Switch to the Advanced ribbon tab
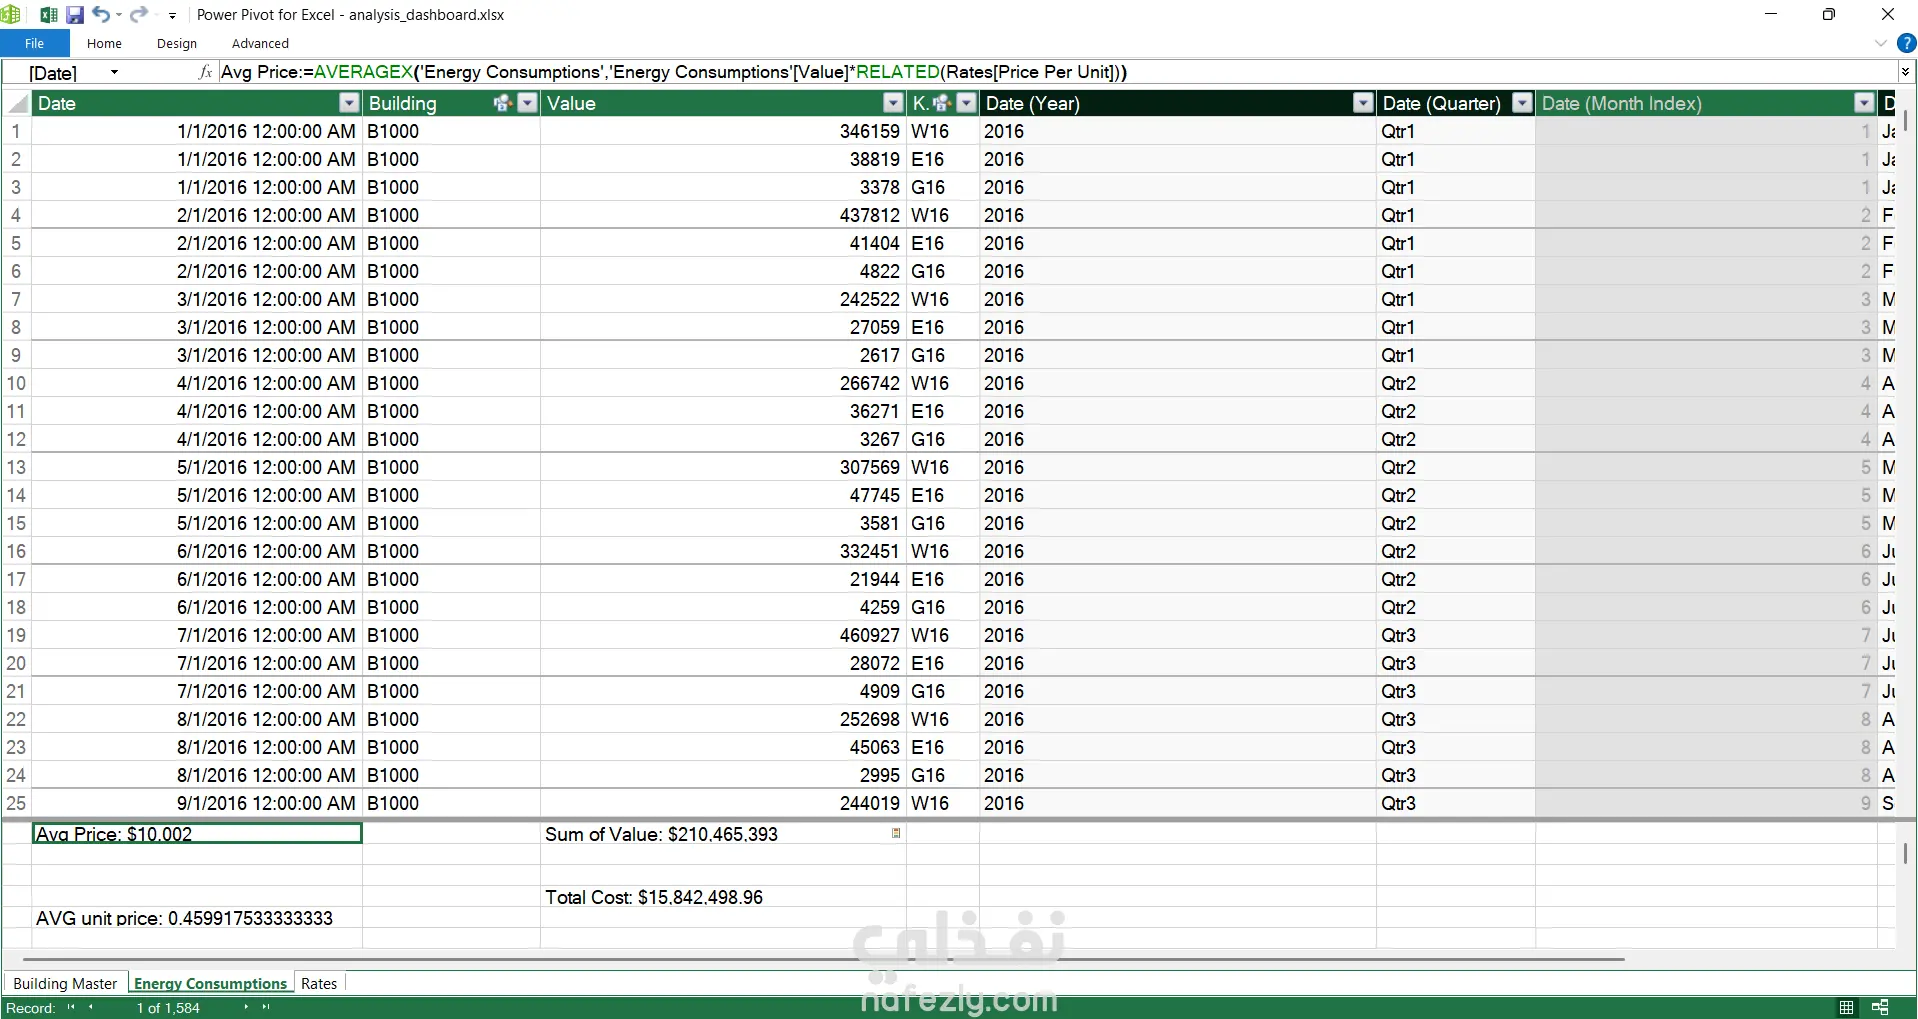Image resolution: width=1918 pixels, height=1019 pixels. tap(260, 43)
